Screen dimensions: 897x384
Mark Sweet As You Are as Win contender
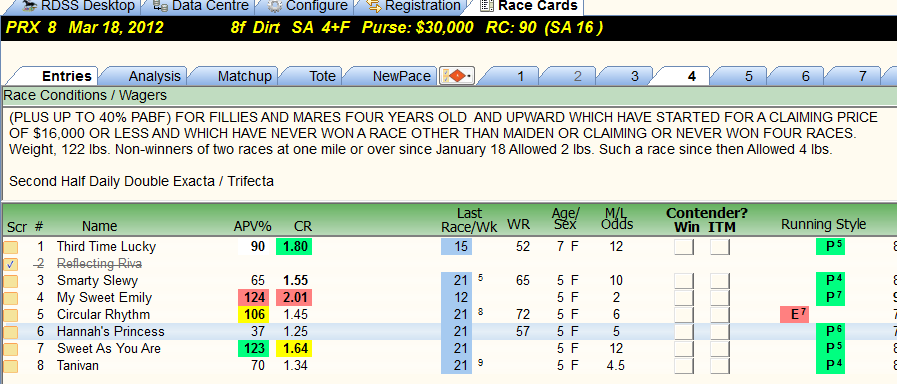coord(684,349)
